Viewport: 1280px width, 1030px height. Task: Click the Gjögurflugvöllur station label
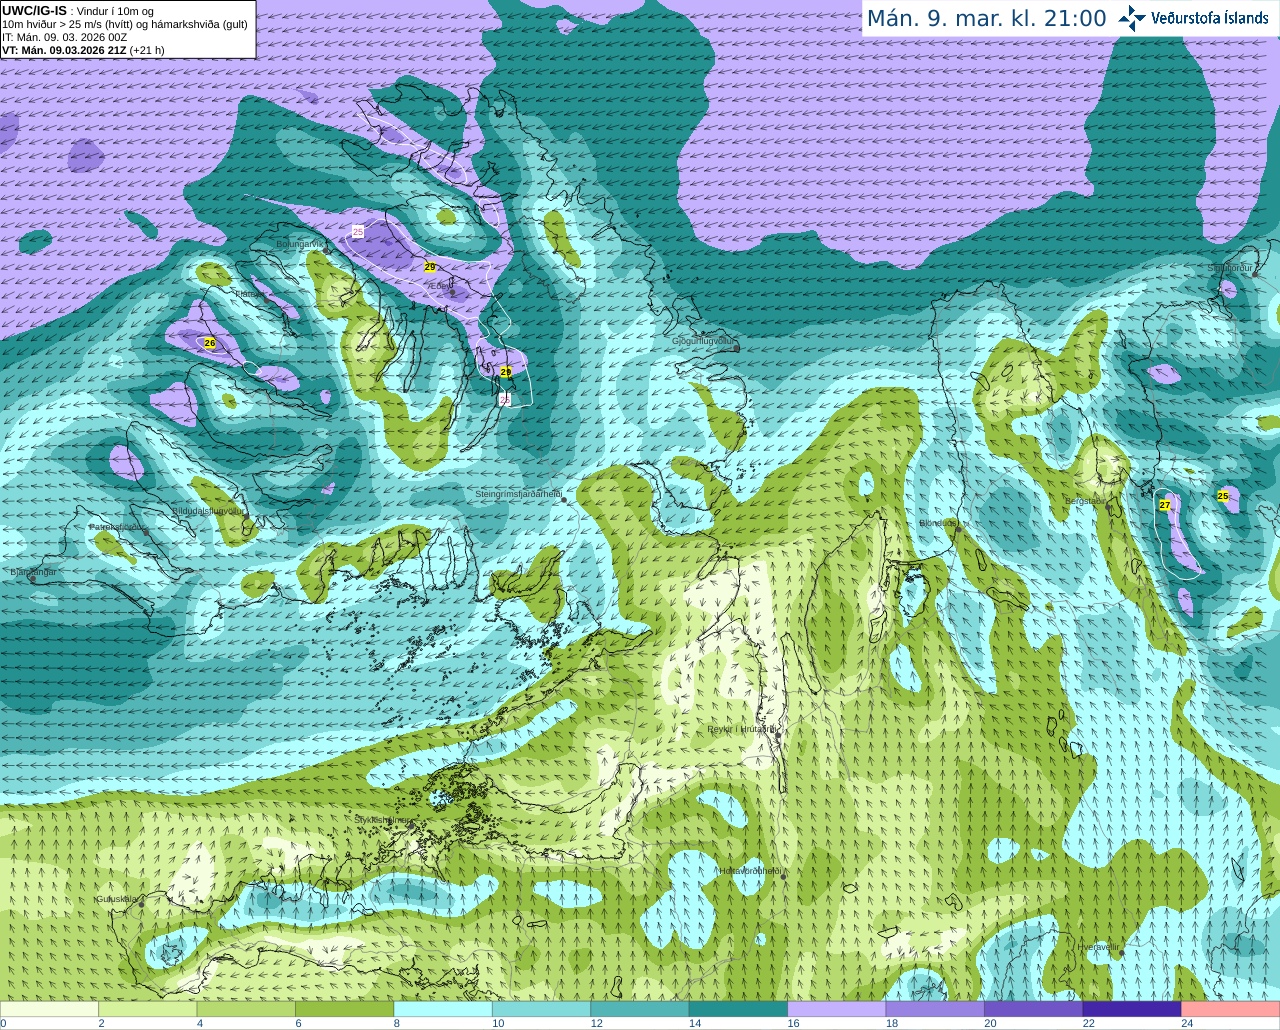(x=704, y=341)
